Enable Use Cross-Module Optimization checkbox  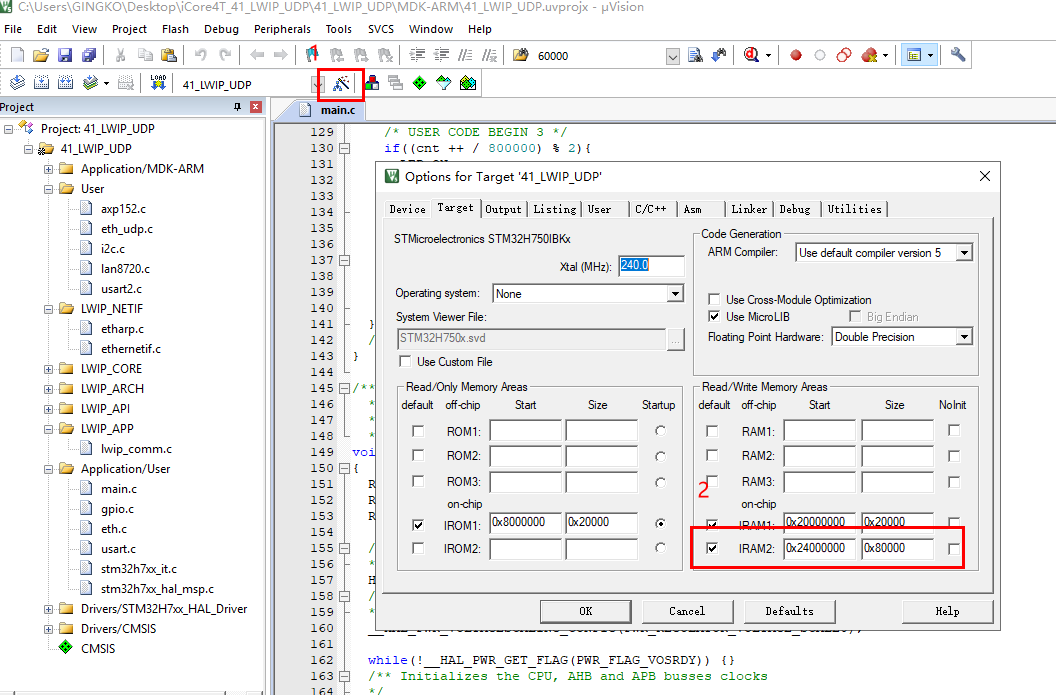point(714,300)
